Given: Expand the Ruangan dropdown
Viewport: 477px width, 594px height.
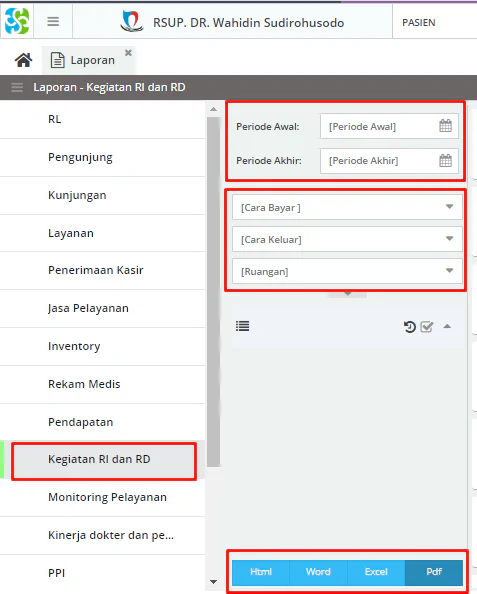Looking at the screenshot, I should [449, 270].
